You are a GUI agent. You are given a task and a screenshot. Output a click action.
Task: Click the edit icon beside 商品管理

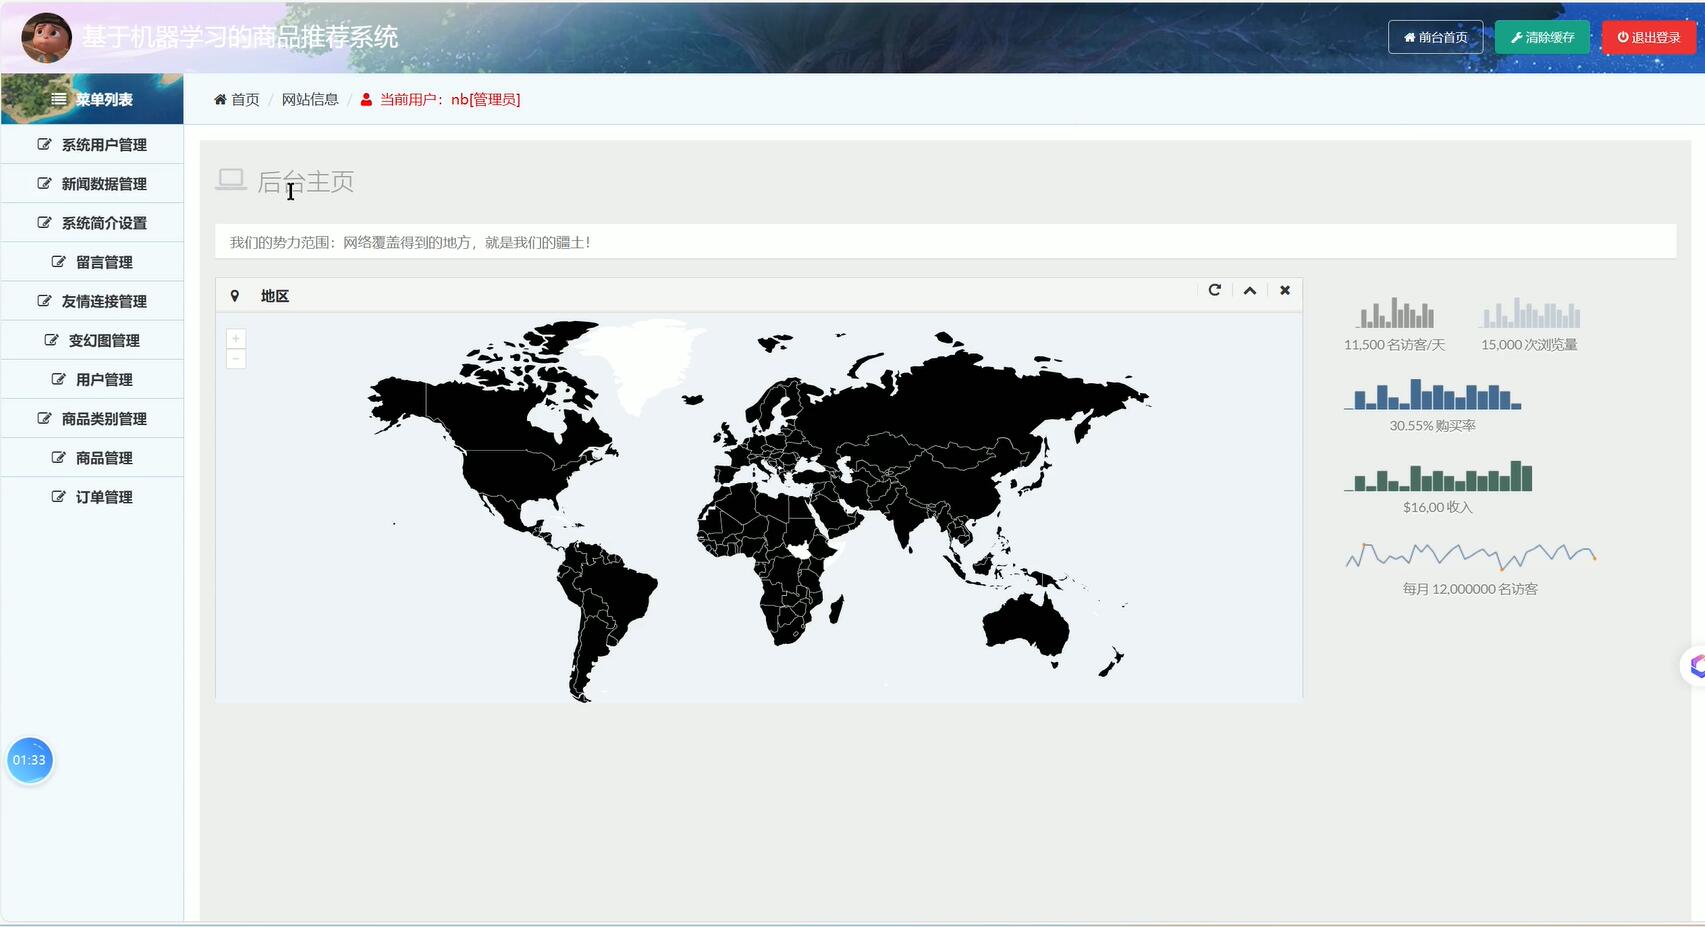click(x=58, y=457)
